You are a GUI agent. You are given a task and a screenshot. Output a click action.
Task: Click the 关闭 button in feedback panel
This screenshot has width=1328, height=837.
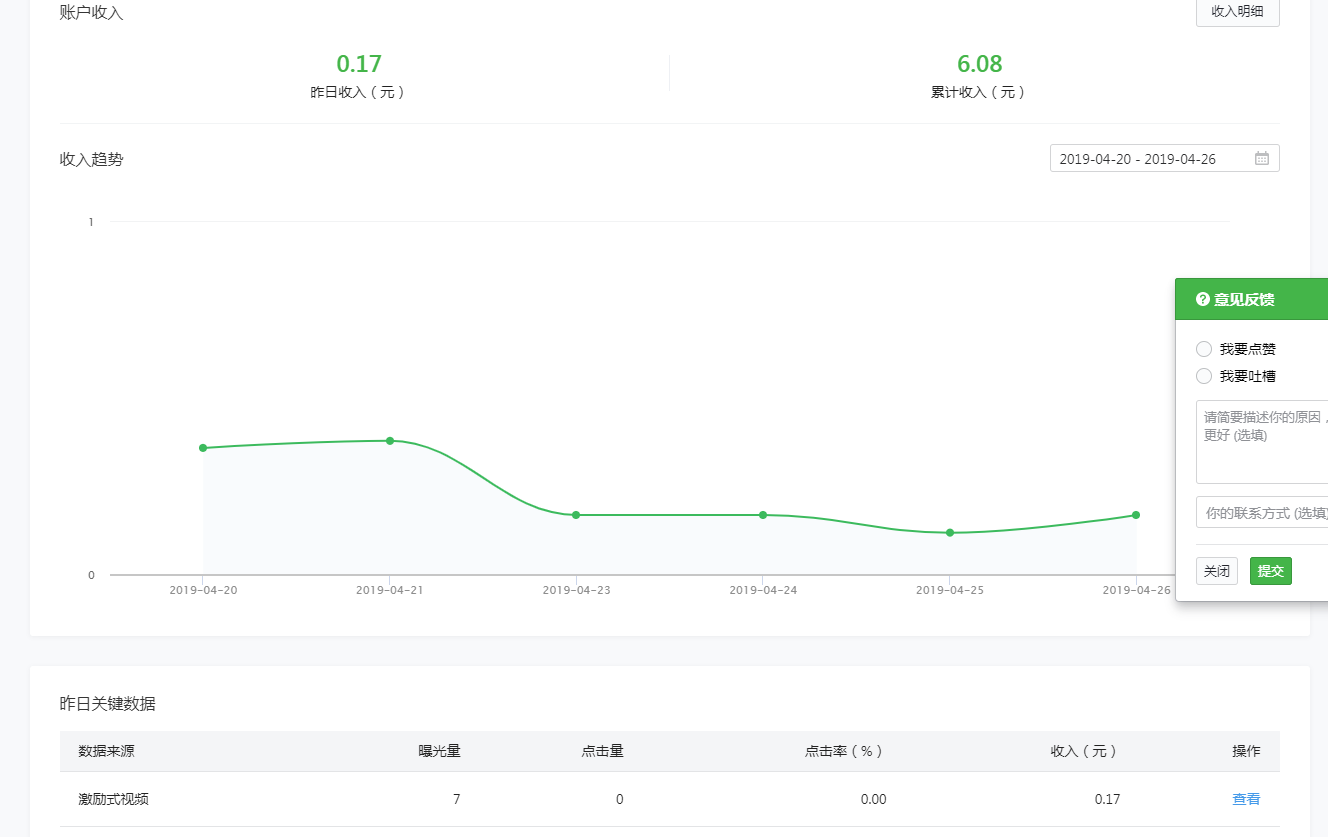[x=1216, y=571]
